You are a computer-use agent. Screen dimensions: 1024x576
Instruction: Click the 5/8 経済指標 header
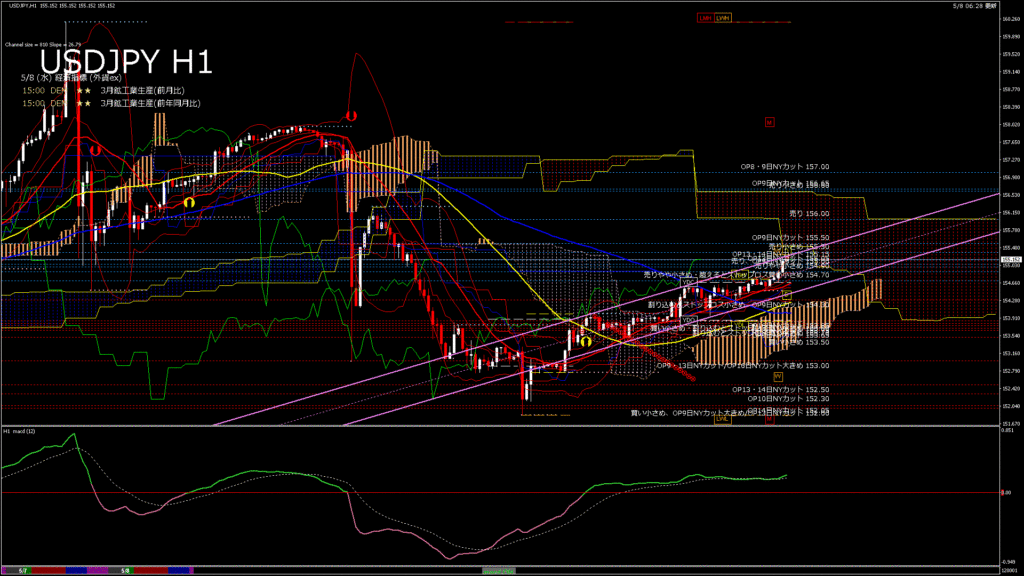tap(70, 77)
